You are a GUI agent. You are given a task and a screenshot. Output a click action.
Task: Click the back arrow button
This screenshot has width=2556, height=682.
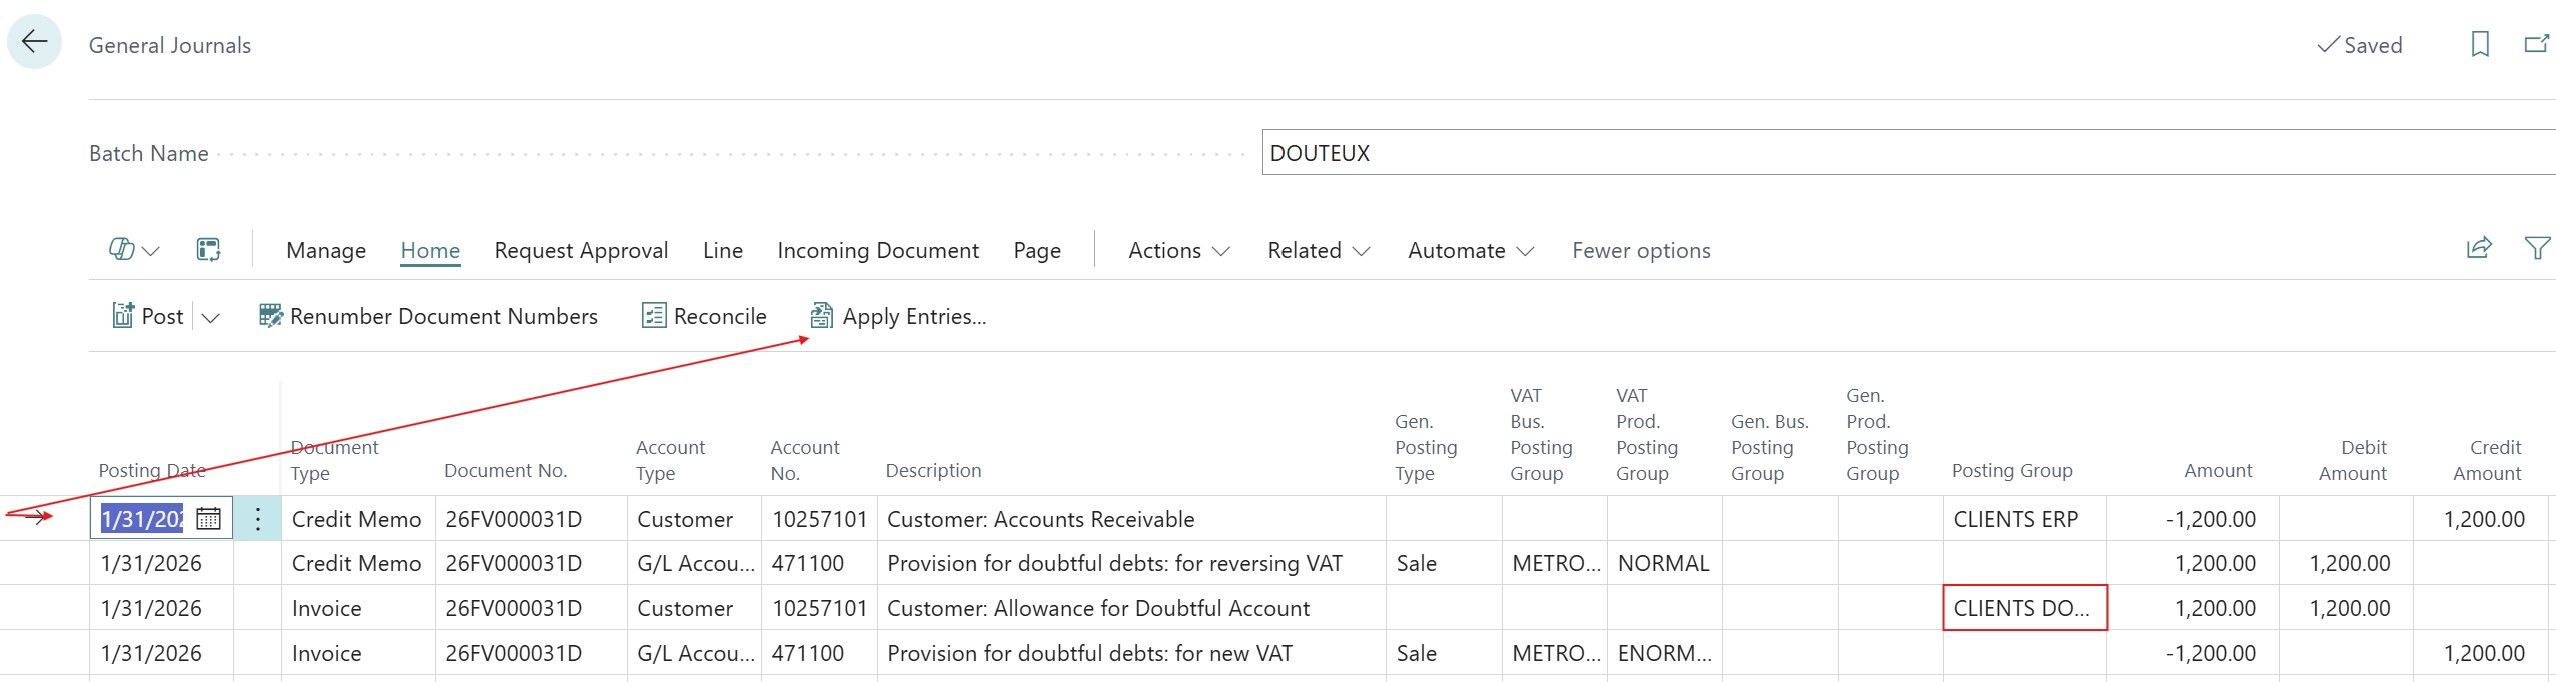(x=35, y=42)
